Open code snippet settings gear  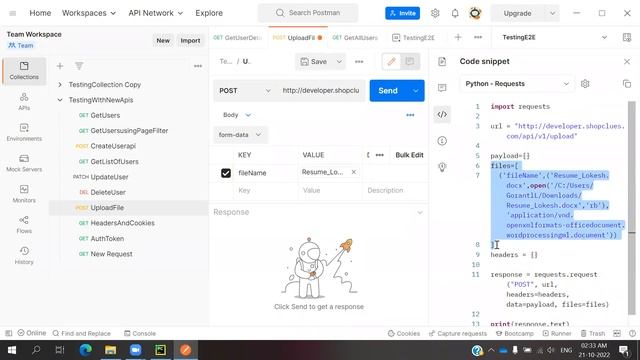(585, 84)
